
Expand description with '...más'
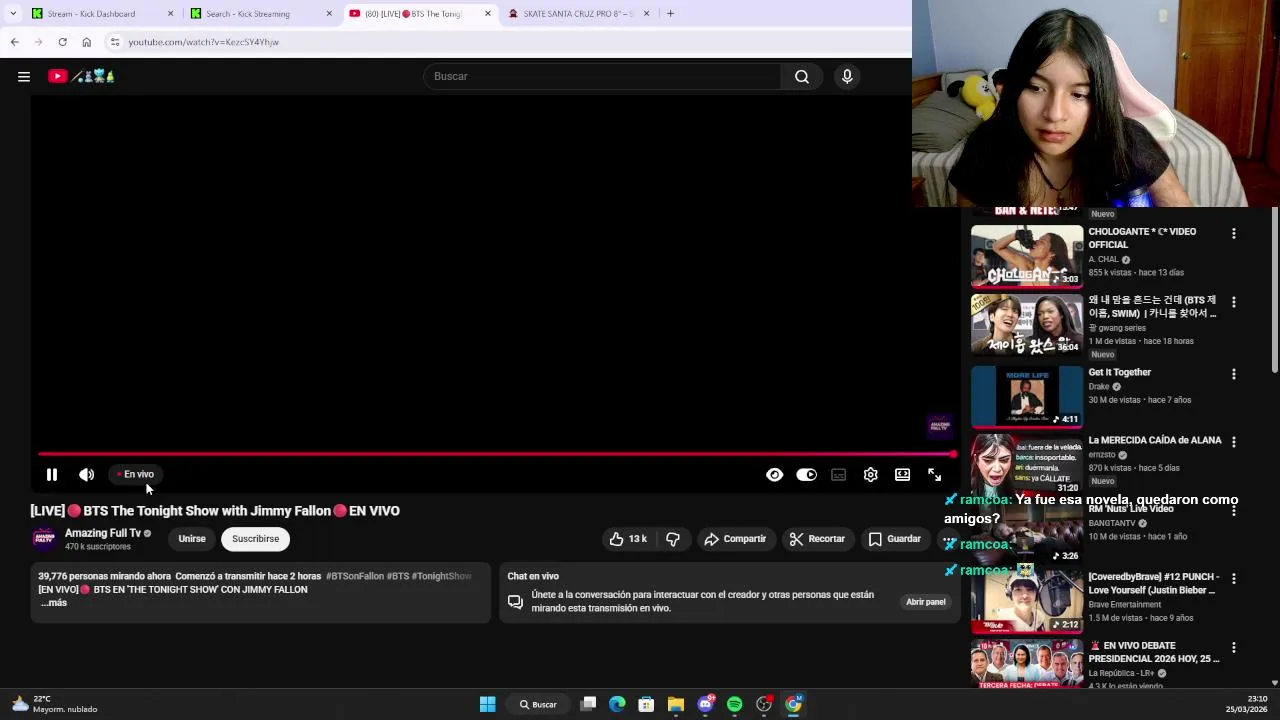pyautogui.click(x=54, y=603)
